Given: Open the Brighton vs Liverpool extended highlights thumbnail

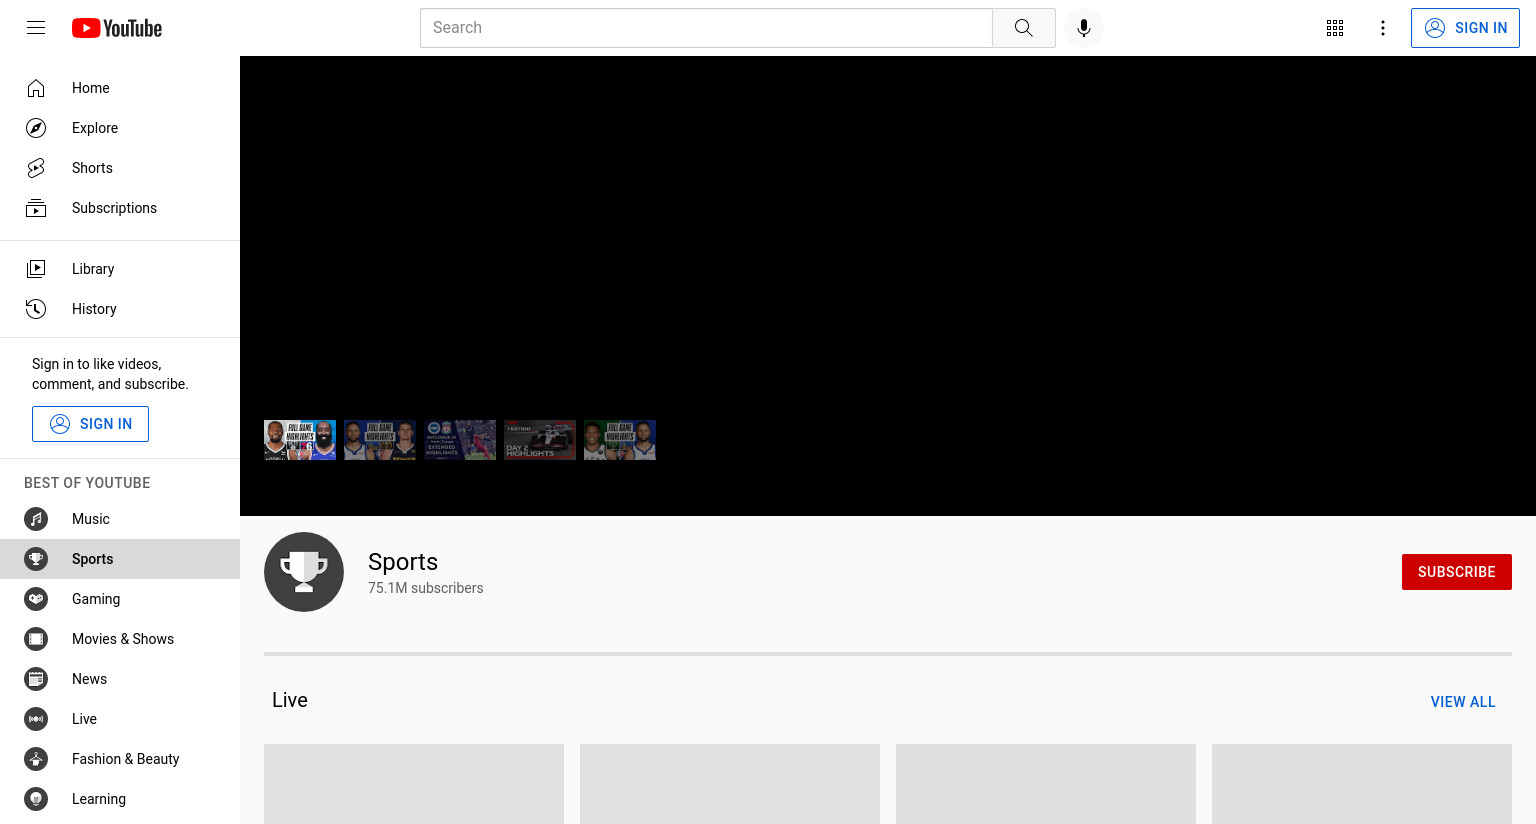Looking at the screenshot, I should pos(460,440).
